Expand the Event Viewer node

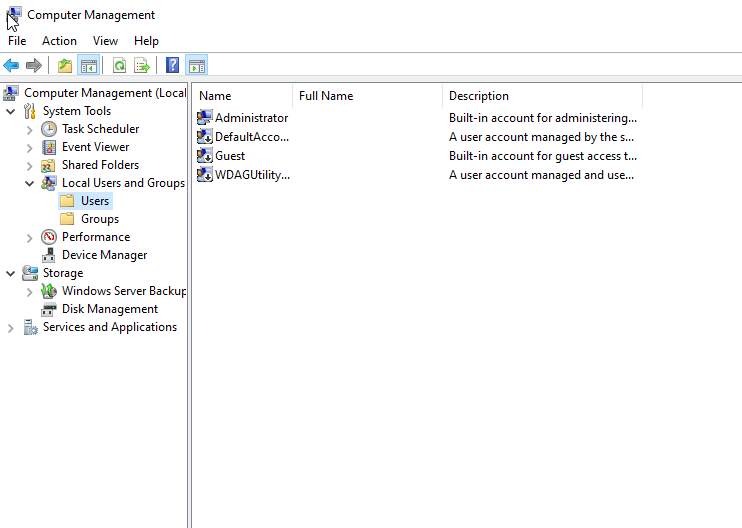[29, 148]
